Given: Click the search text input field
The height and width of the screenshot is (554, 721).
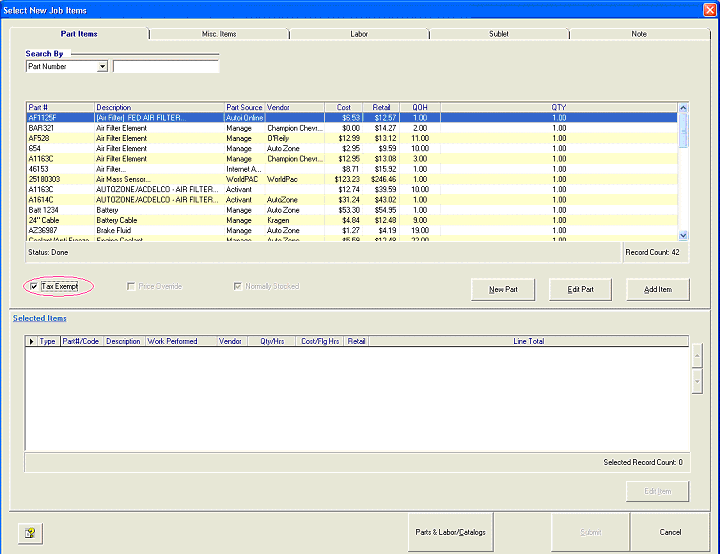Looking at the screenshot, I should [x=166, y=67].
